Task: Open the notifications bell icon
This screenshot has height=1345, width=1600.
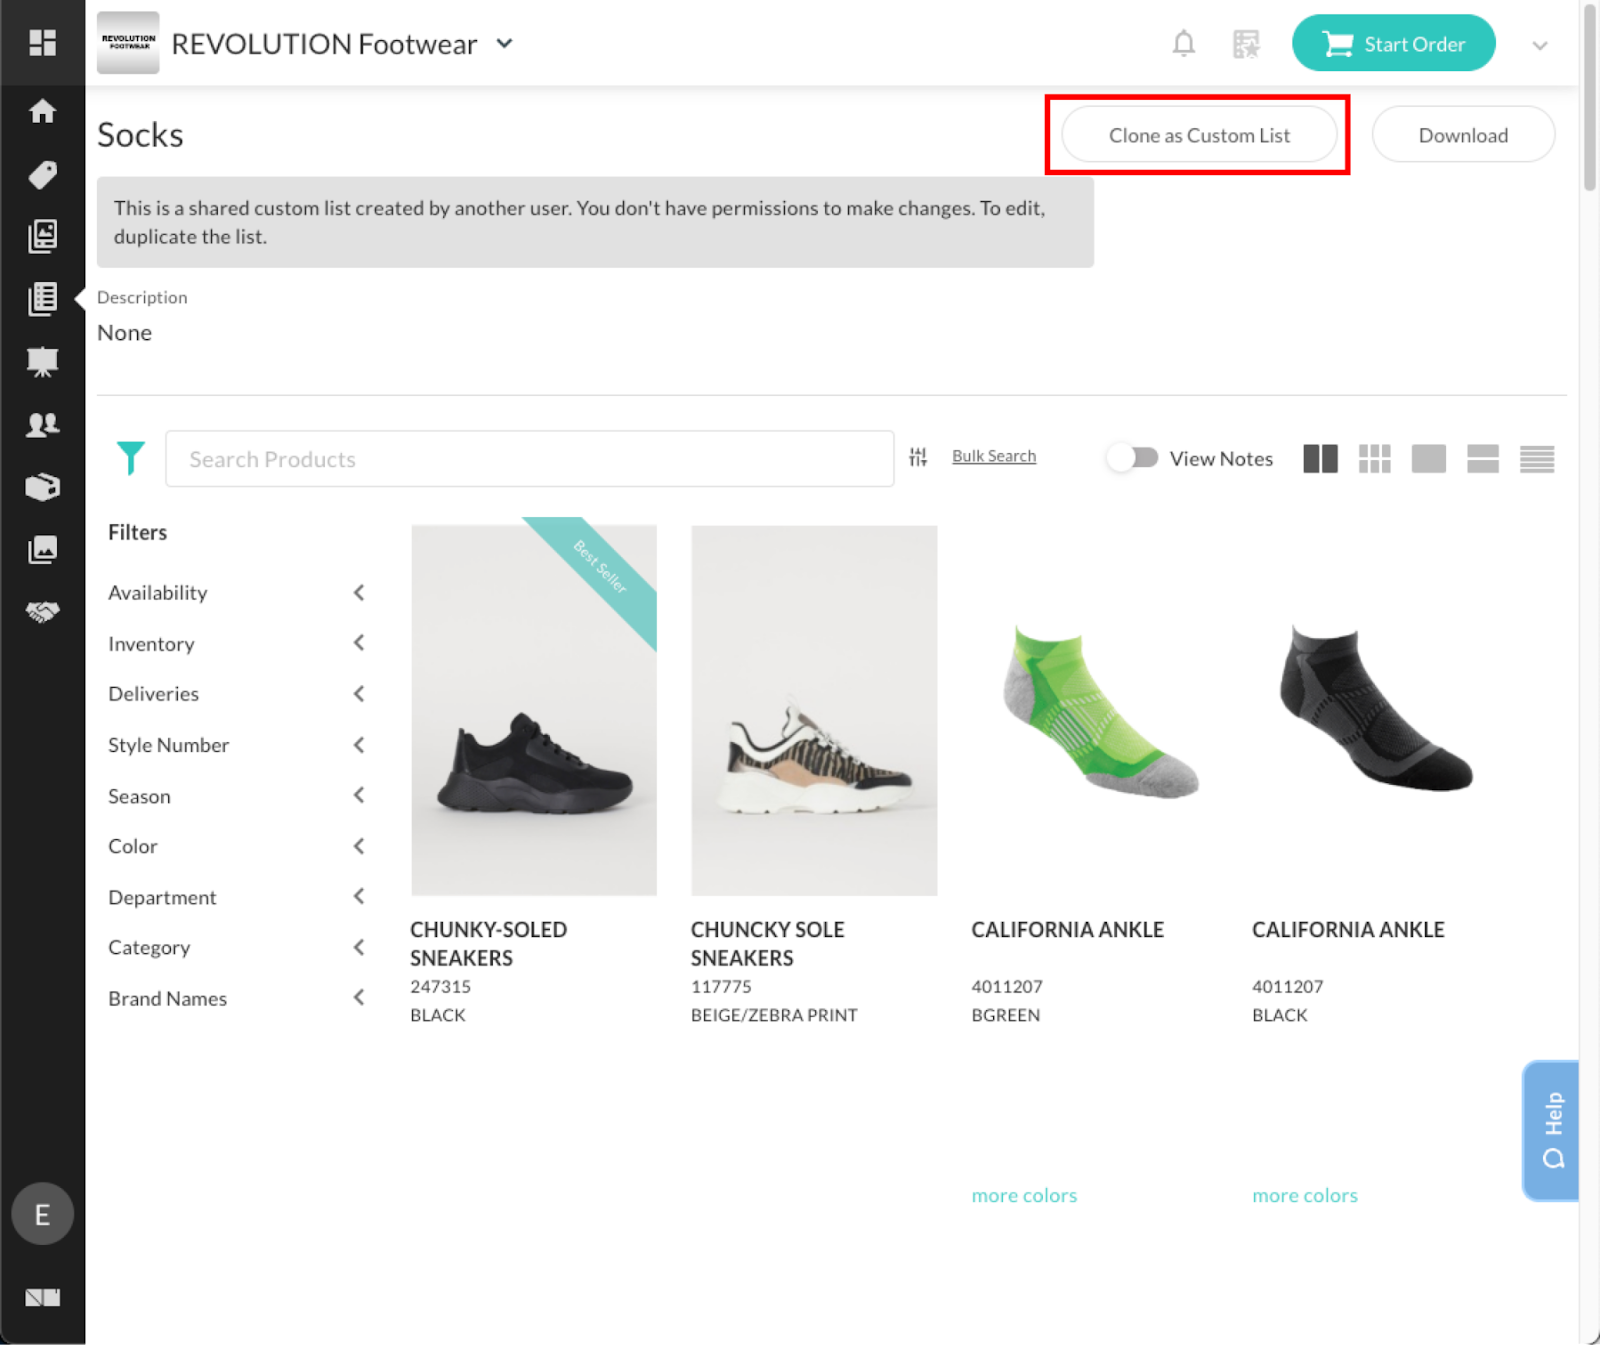Action: [1183, 44]
